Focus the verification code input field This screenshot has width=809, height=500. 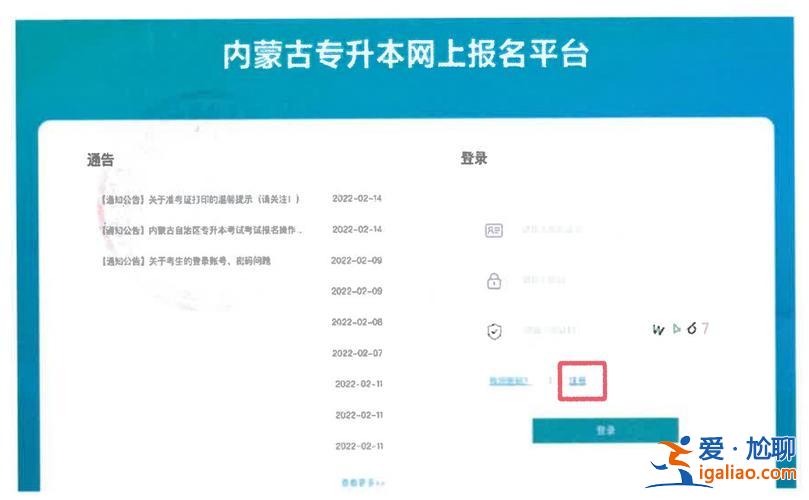click(x=549, y=329)
